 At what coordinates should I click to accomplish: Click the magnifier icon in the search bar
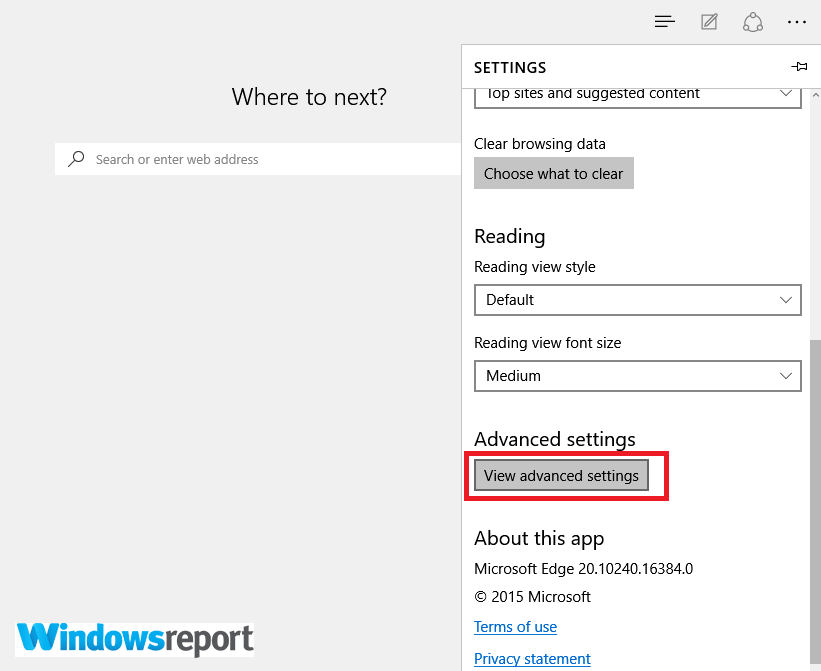pyautogui.click(x=76, y=159)
